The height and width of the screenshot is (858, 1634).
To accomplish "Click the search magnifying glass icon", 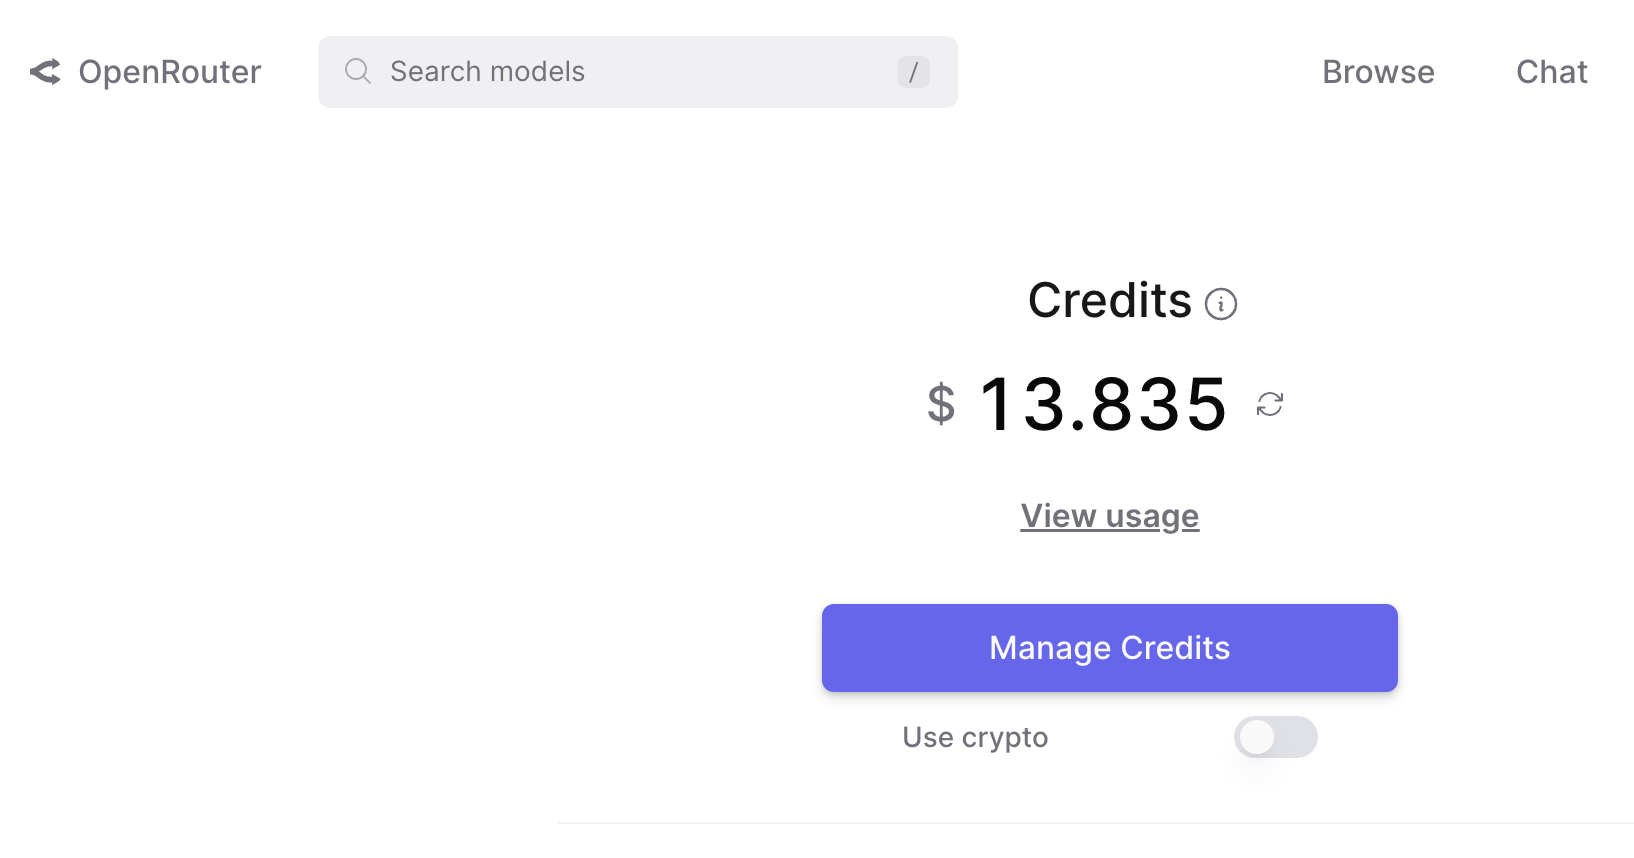I will click(x=357, y=71).
